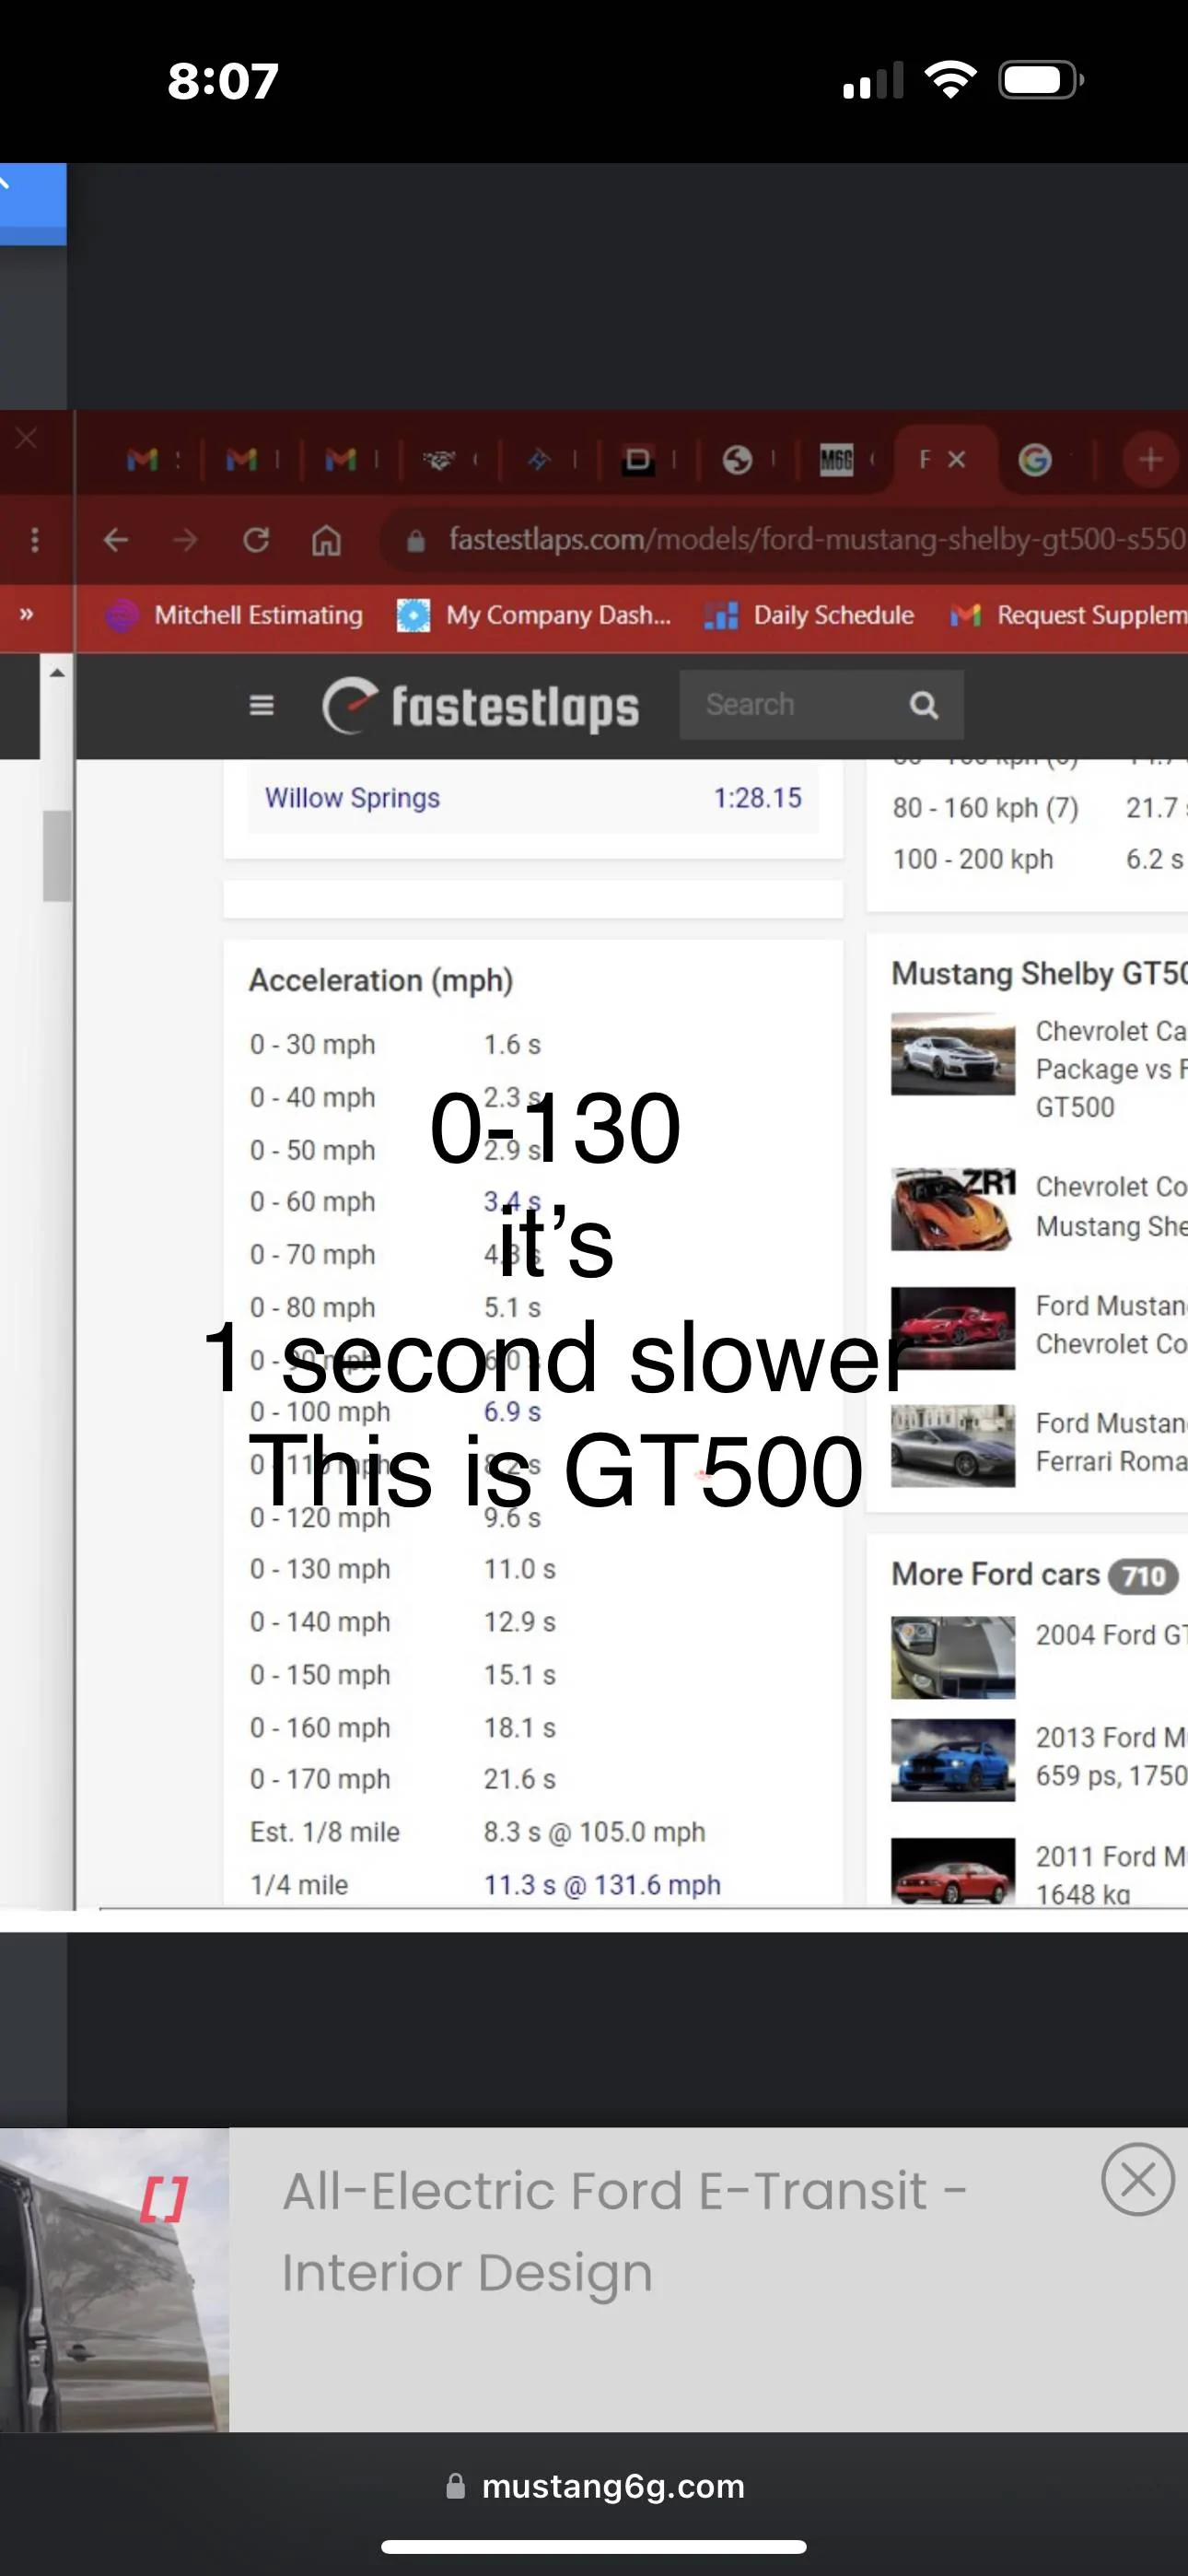Expand bookmarks bar double-chevron

(x=27, y=614)
